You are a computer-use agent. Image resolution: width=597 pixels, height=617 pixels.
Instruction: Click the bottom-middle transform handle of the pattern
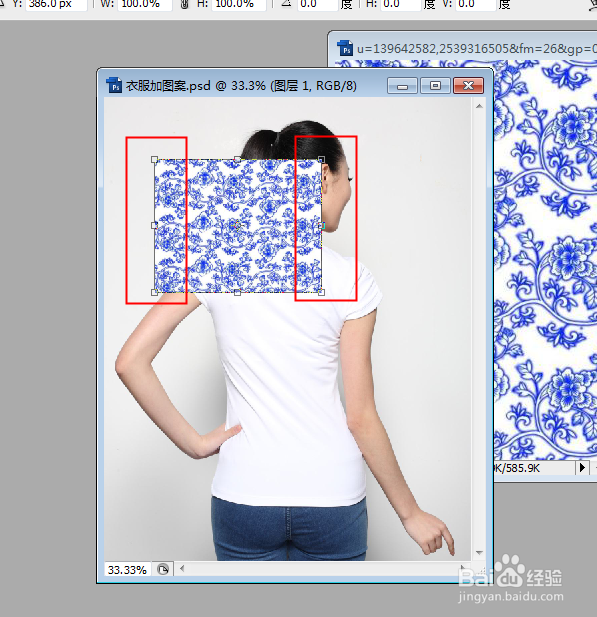(237, 292)
